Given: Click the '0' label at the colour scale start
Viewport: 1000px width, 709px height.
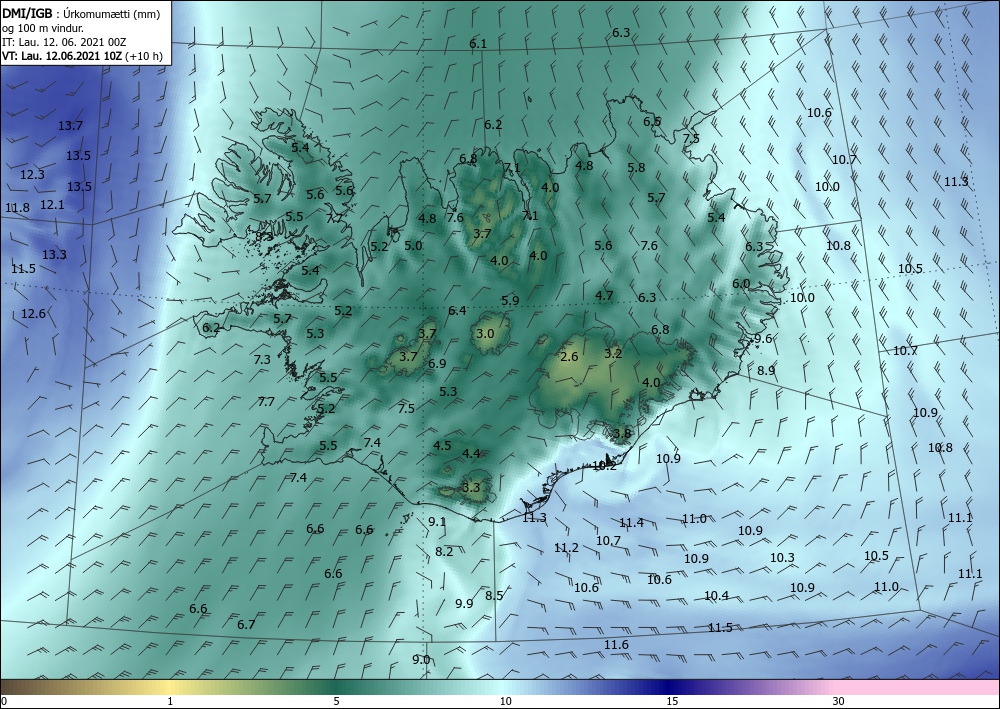Looking at the screenshot, I should [x=4, y=701].
